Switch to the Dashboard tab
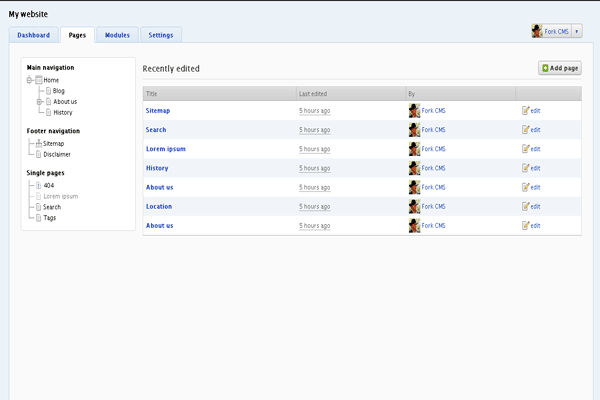600x400 pixels. click(33, 35)
